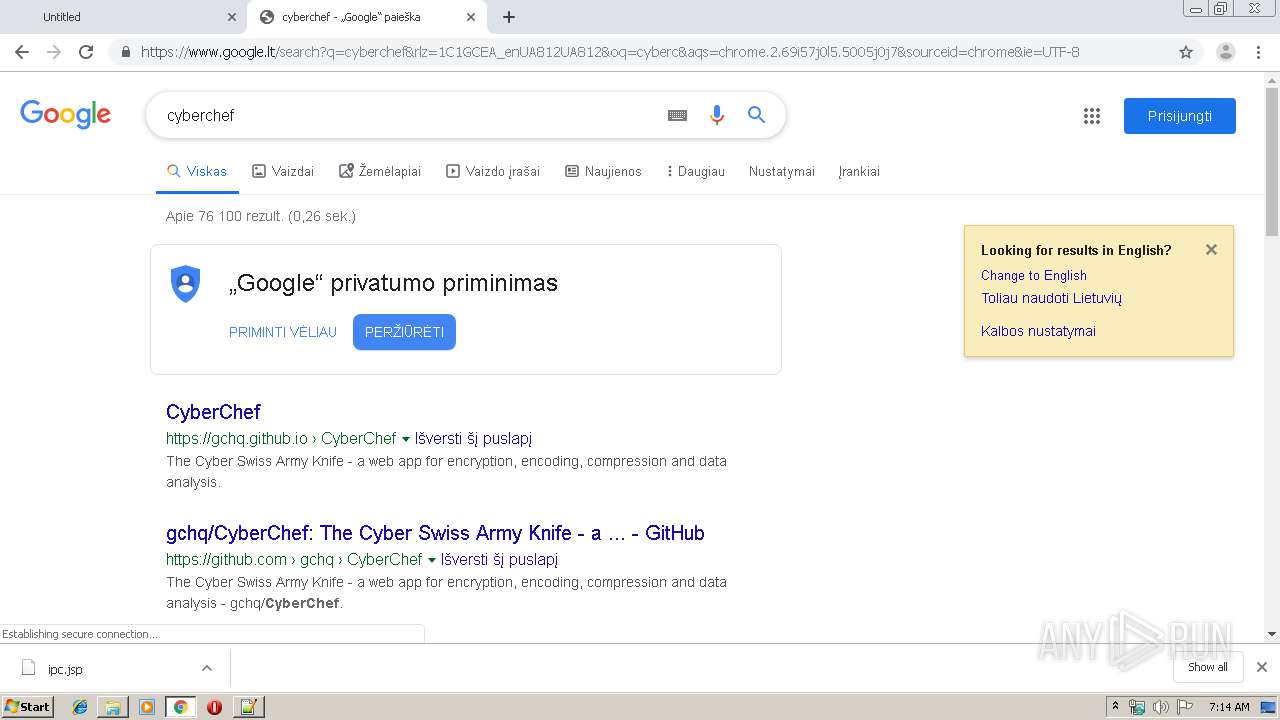
Task: Open the Google apps grid
Action: tap(1092, 116)
